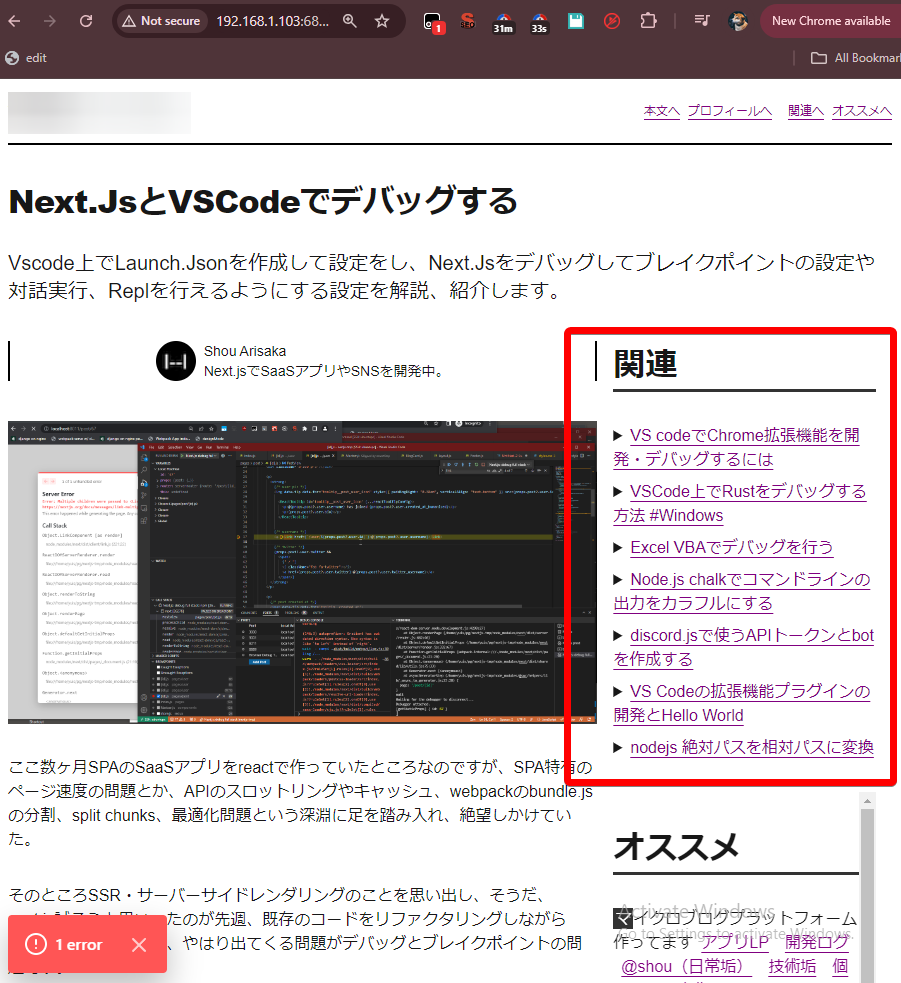Viewport: 901px width, 983px height.
Task: Click the VSCode debugging screenshot image
Action: [302, 572]
